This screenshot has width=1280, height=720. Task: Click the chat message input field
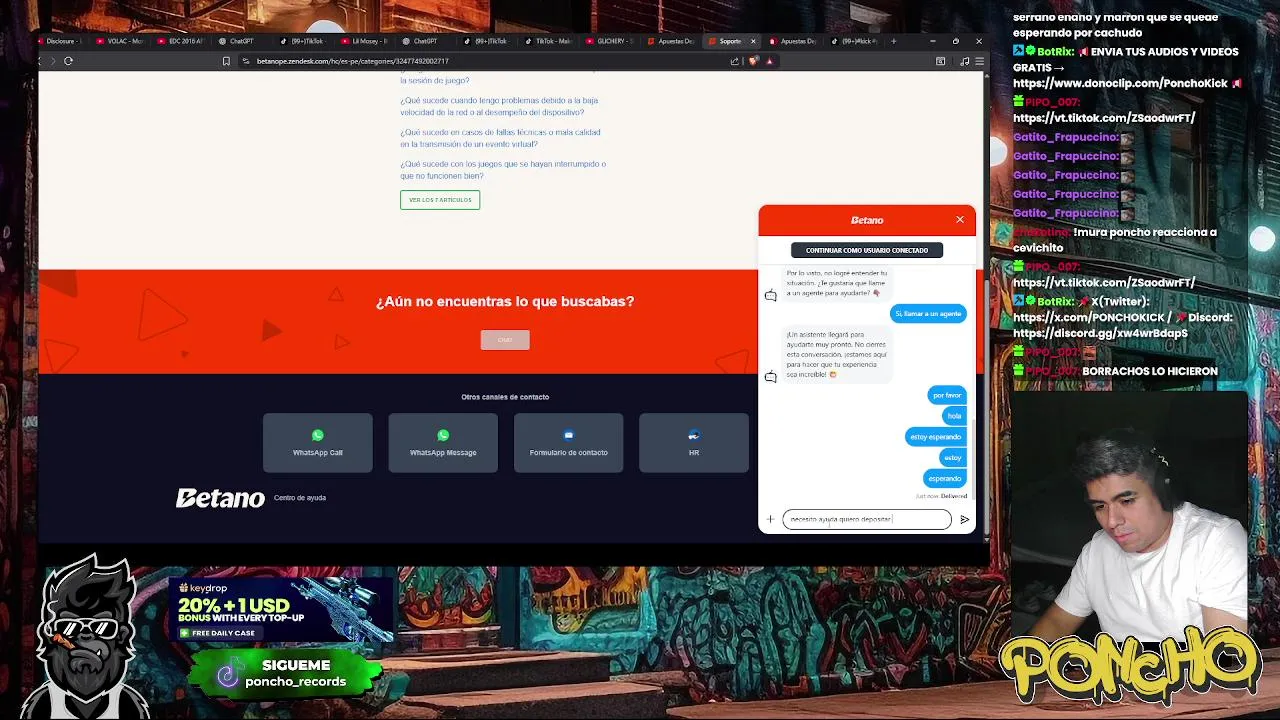(866, 519)
